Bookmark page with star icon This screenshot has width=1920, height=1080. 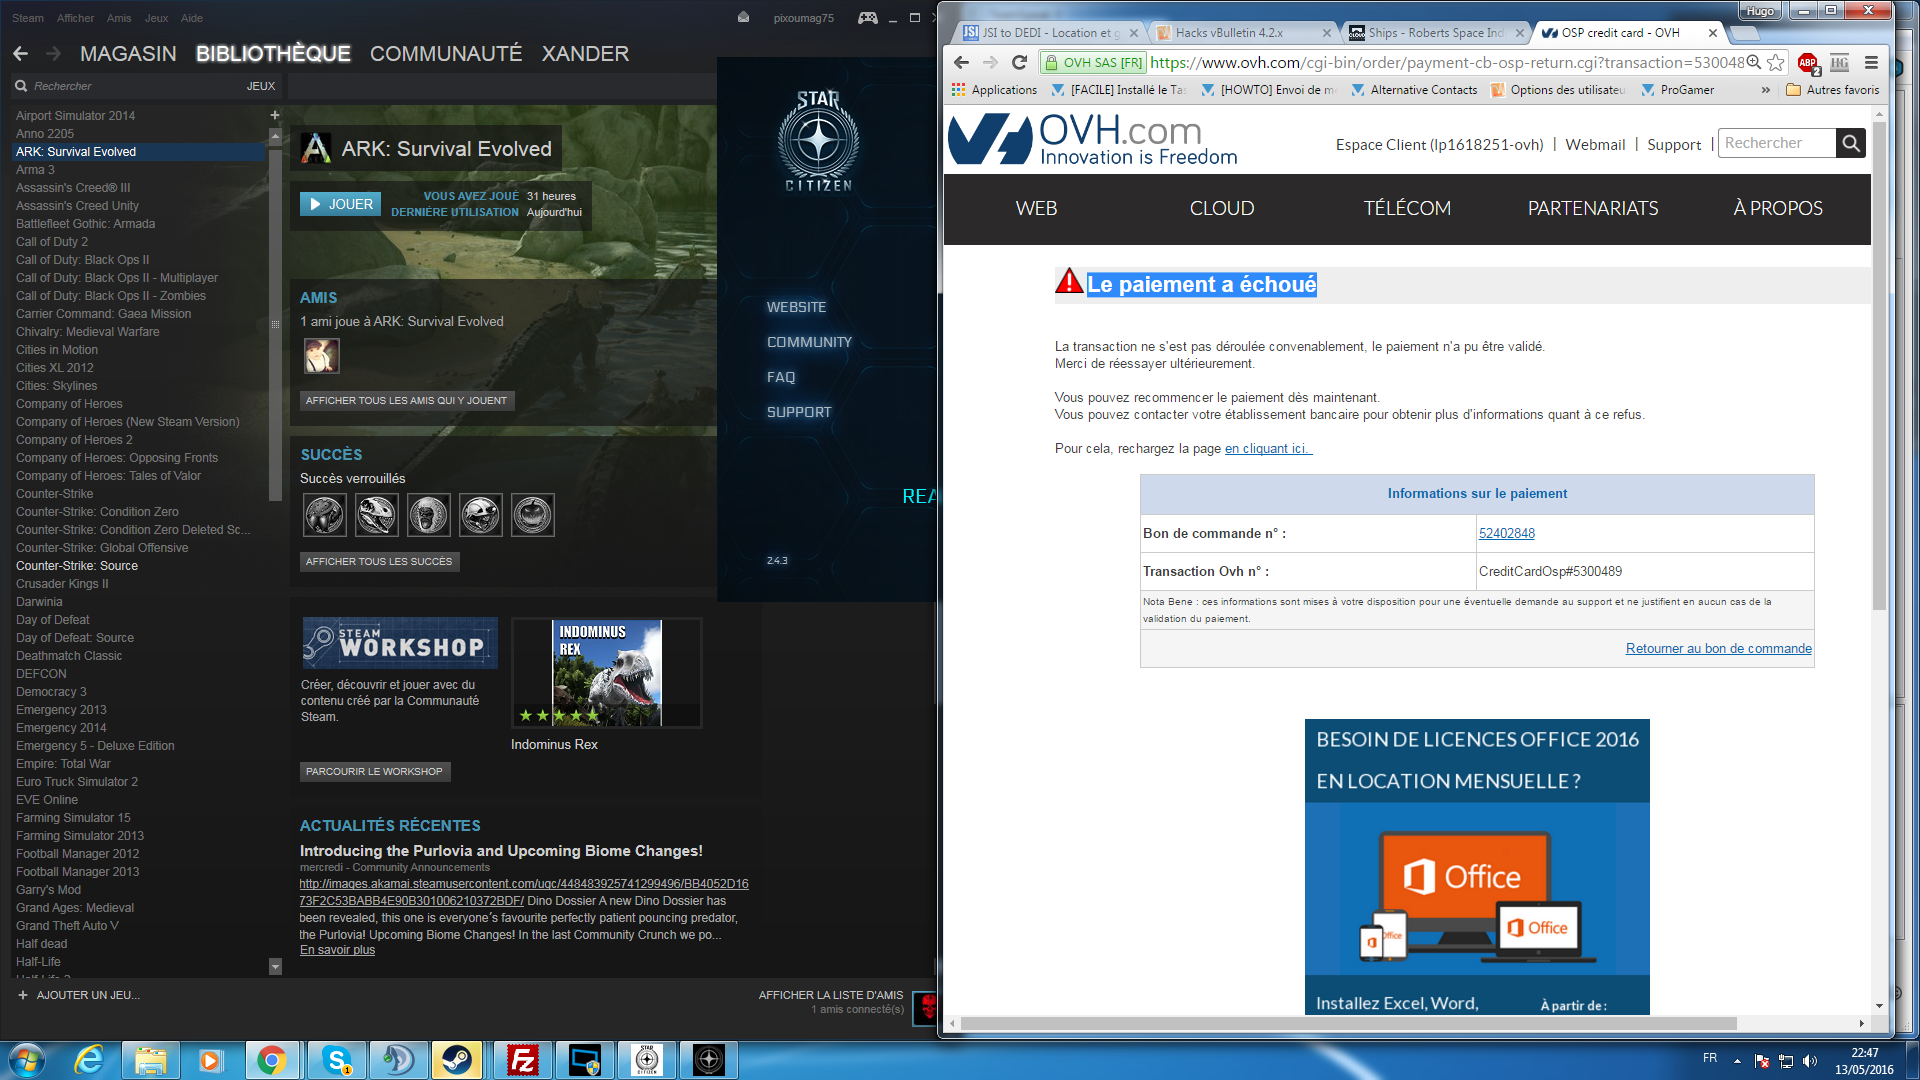1776,62
